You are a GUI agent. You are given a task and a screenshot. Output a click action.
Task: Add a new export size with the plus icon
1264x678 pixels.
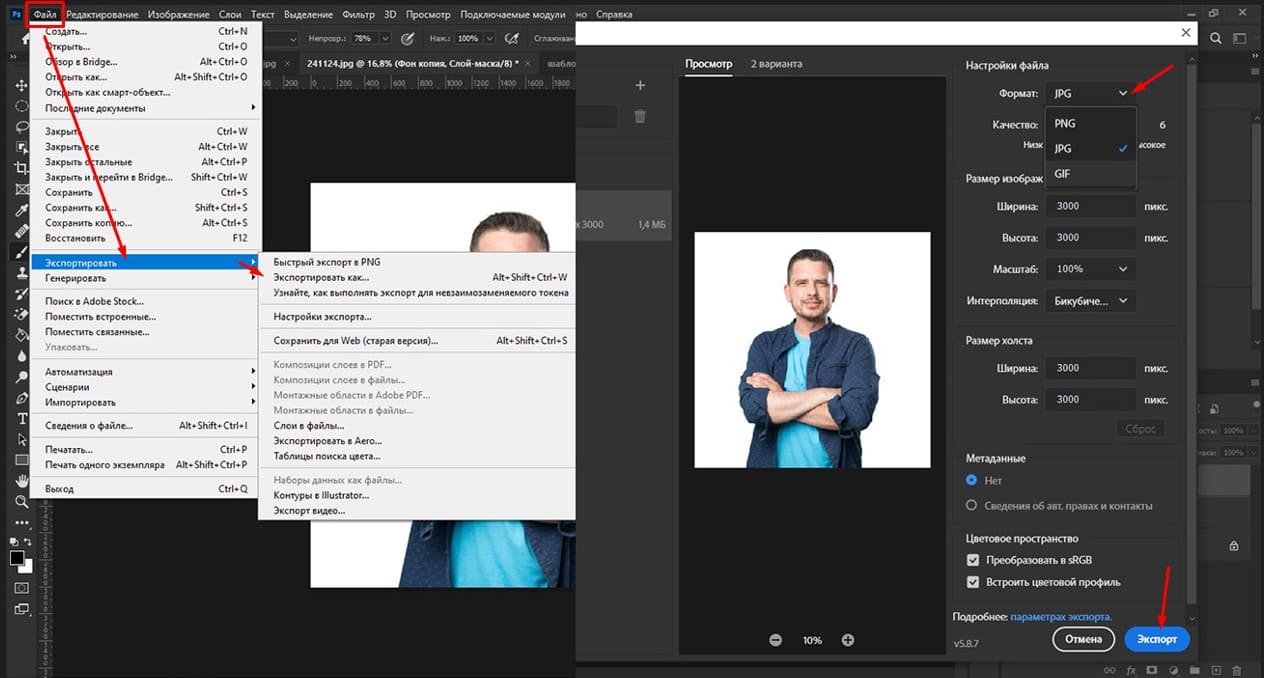640,86
